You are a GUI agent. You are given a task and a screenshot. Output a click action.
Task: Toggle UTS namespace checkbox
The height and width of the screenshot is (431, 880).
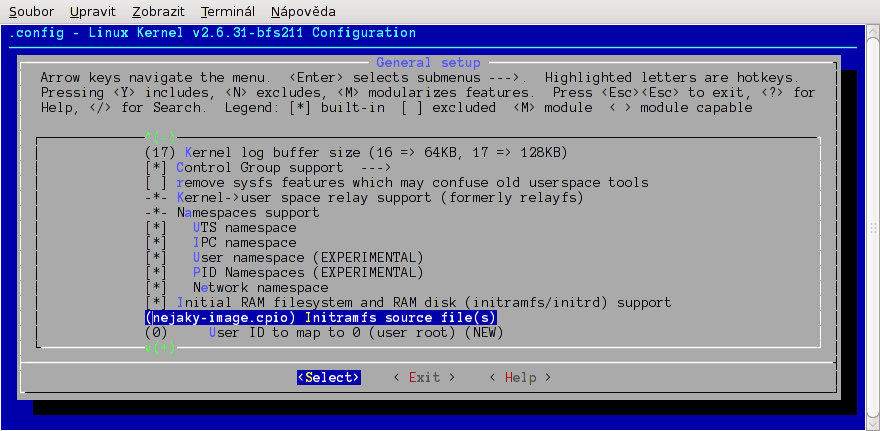tap(156, 228)
